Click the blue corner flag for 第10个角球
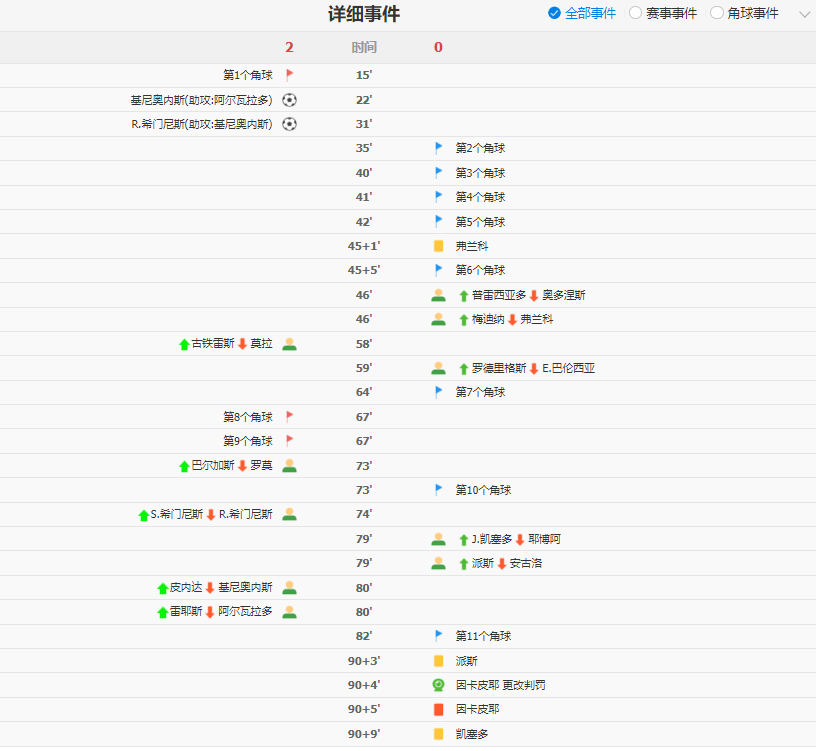The width and height of the screenshot is (816, 751). point(438,490)
